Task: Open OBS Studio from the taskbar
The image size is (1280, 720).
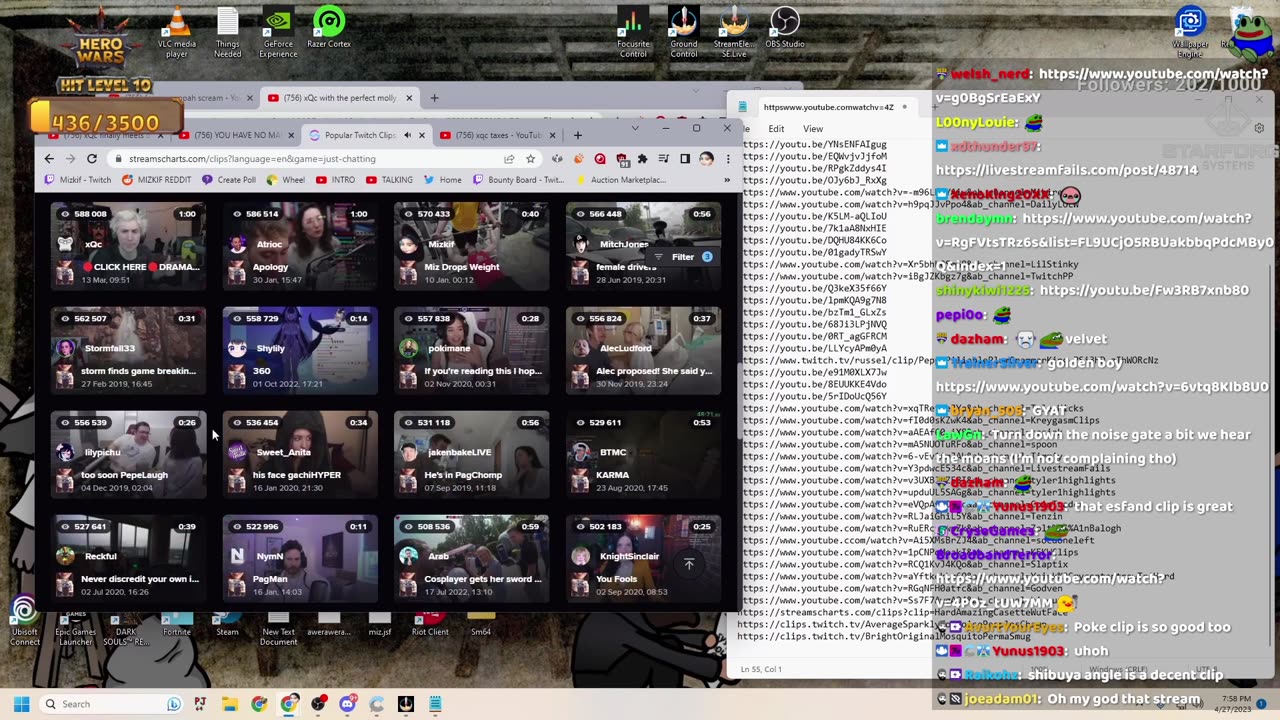Action: click(318, 704)
